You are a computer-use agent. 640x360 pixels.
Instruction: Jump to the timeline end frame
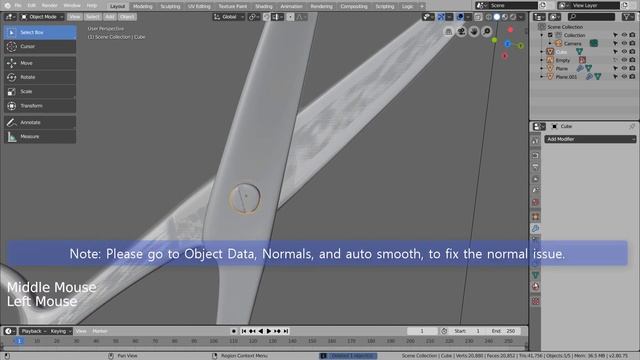286,331
